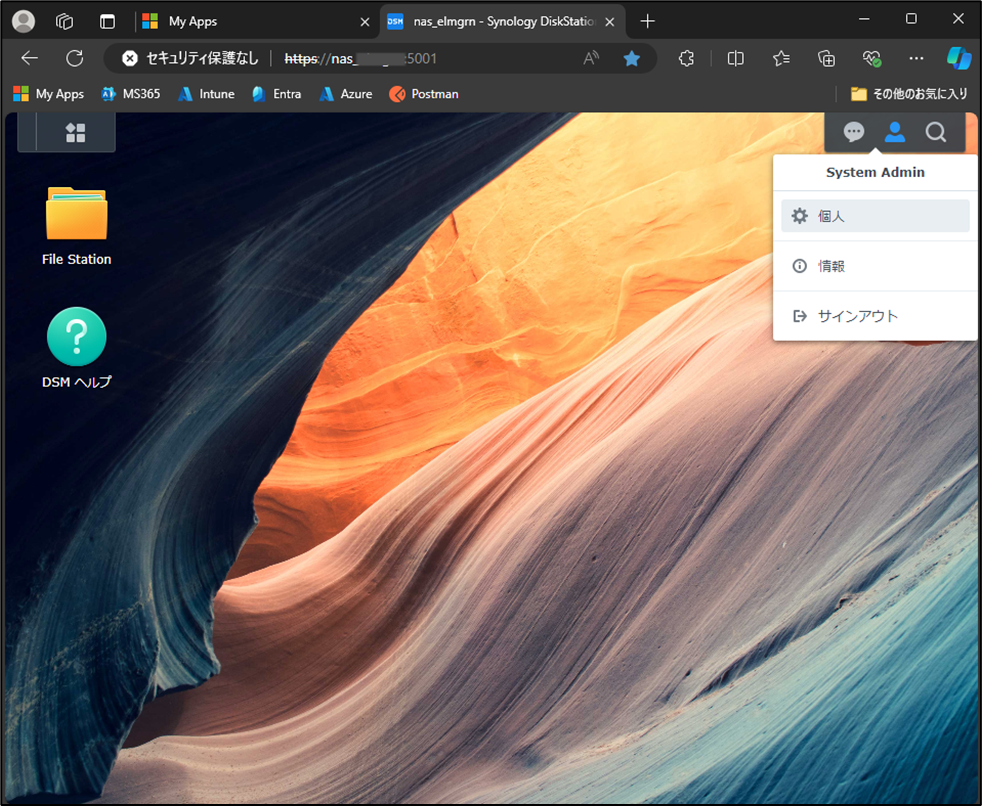Open Azure bookmark
982x806 pixels.
(x=346, y=94)
